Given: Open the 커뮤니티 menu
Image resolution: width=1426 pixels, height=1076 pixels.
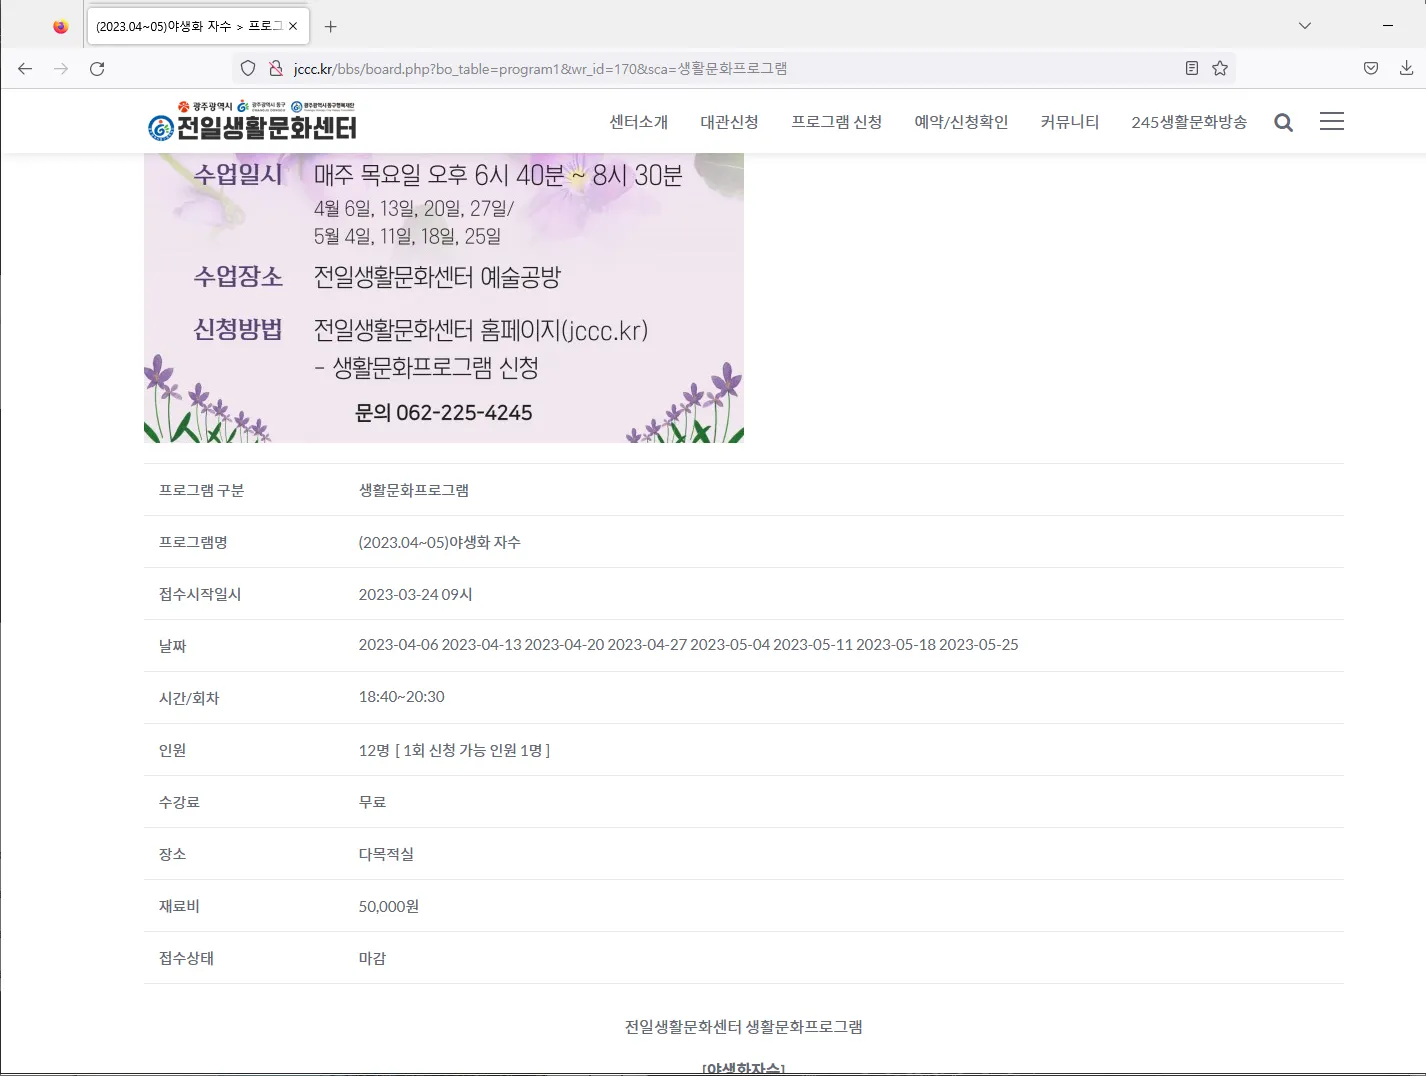Looking at the screenshot, I should coord(1070,122).
